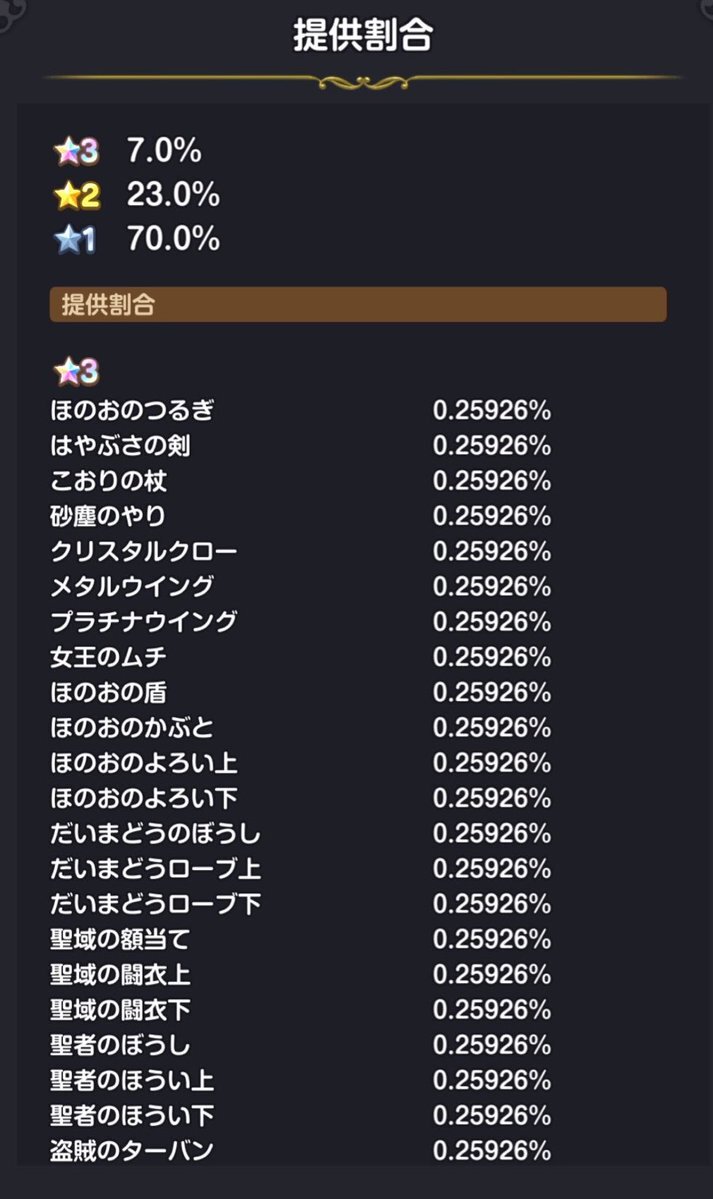This screenshot has width=713, height=1199.
Task: Click the gold 2-star icon beside 23.0%
Action: [x=76, y=196]
